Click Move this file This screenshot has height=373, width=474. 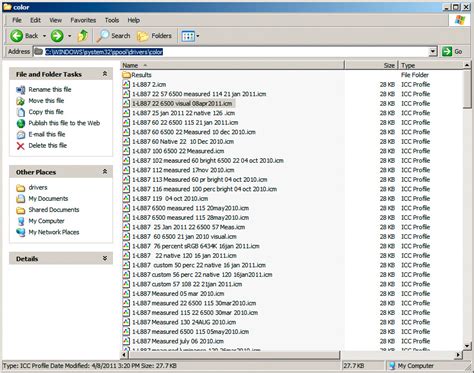[x=46, y=101]
